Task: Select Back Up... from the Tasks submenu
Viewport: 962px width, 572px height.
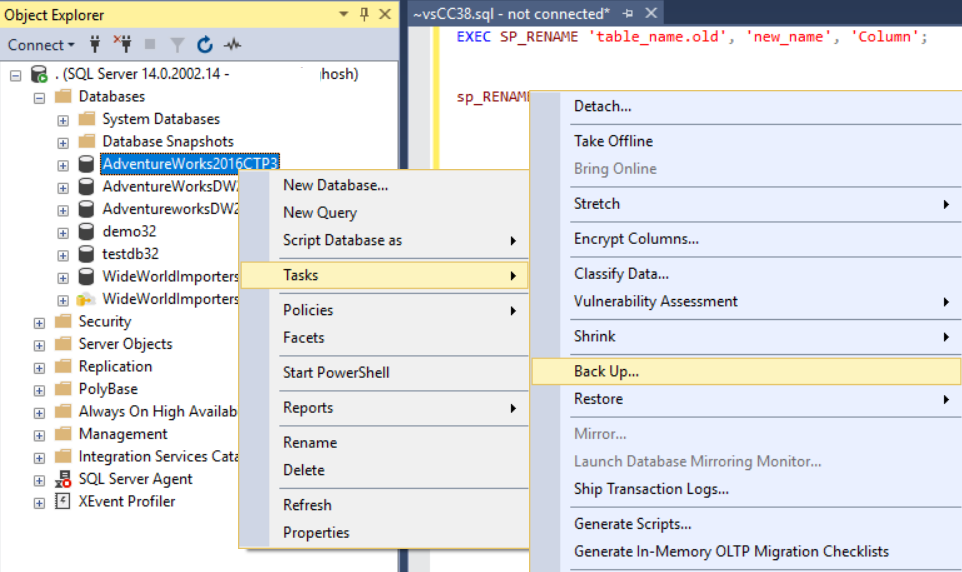Action: [606, 371]
